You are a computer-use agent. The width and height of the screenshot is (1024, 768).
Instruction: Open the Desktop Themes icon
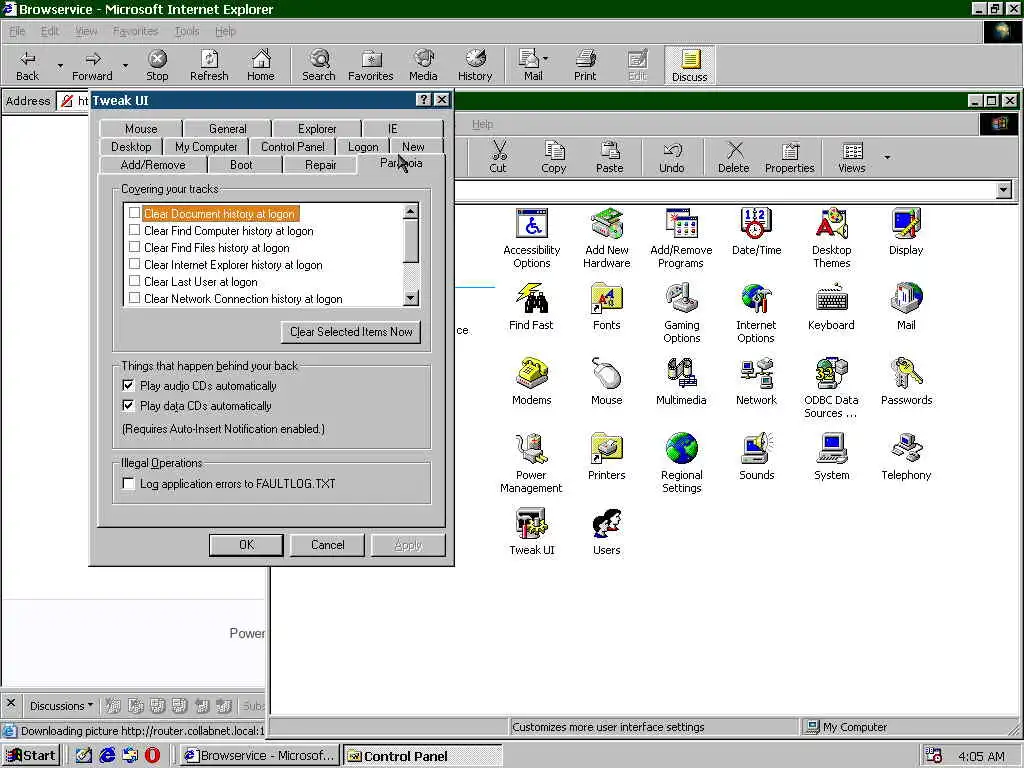tap(831, 238)
